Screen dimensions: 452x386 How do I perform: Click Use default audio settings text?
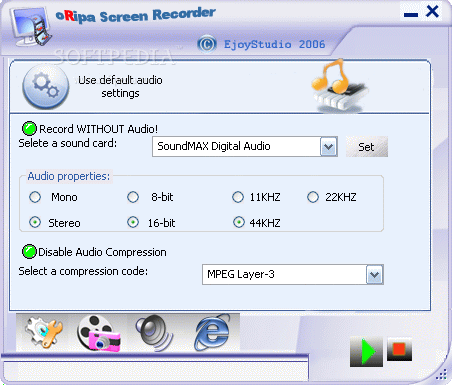[x=120, y=87]
